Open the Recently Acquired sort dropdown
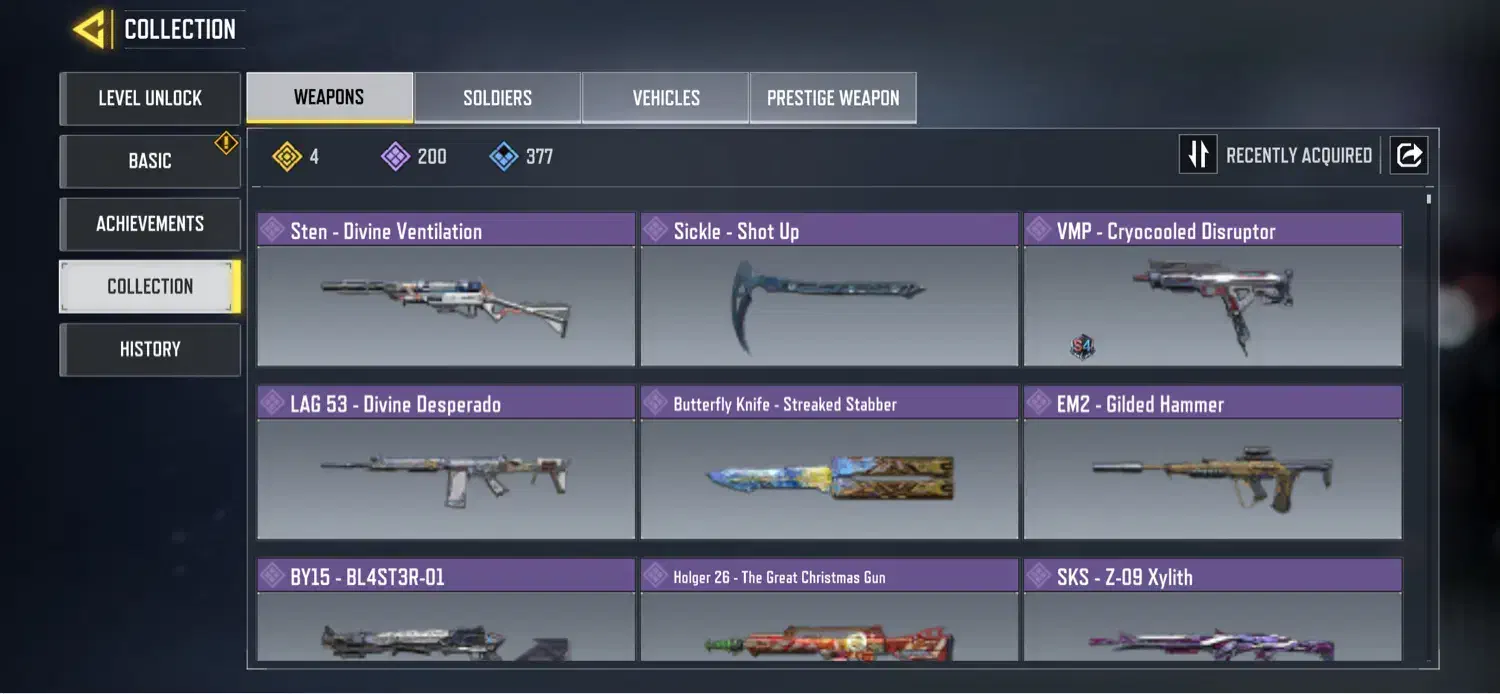 (1299, 155)
